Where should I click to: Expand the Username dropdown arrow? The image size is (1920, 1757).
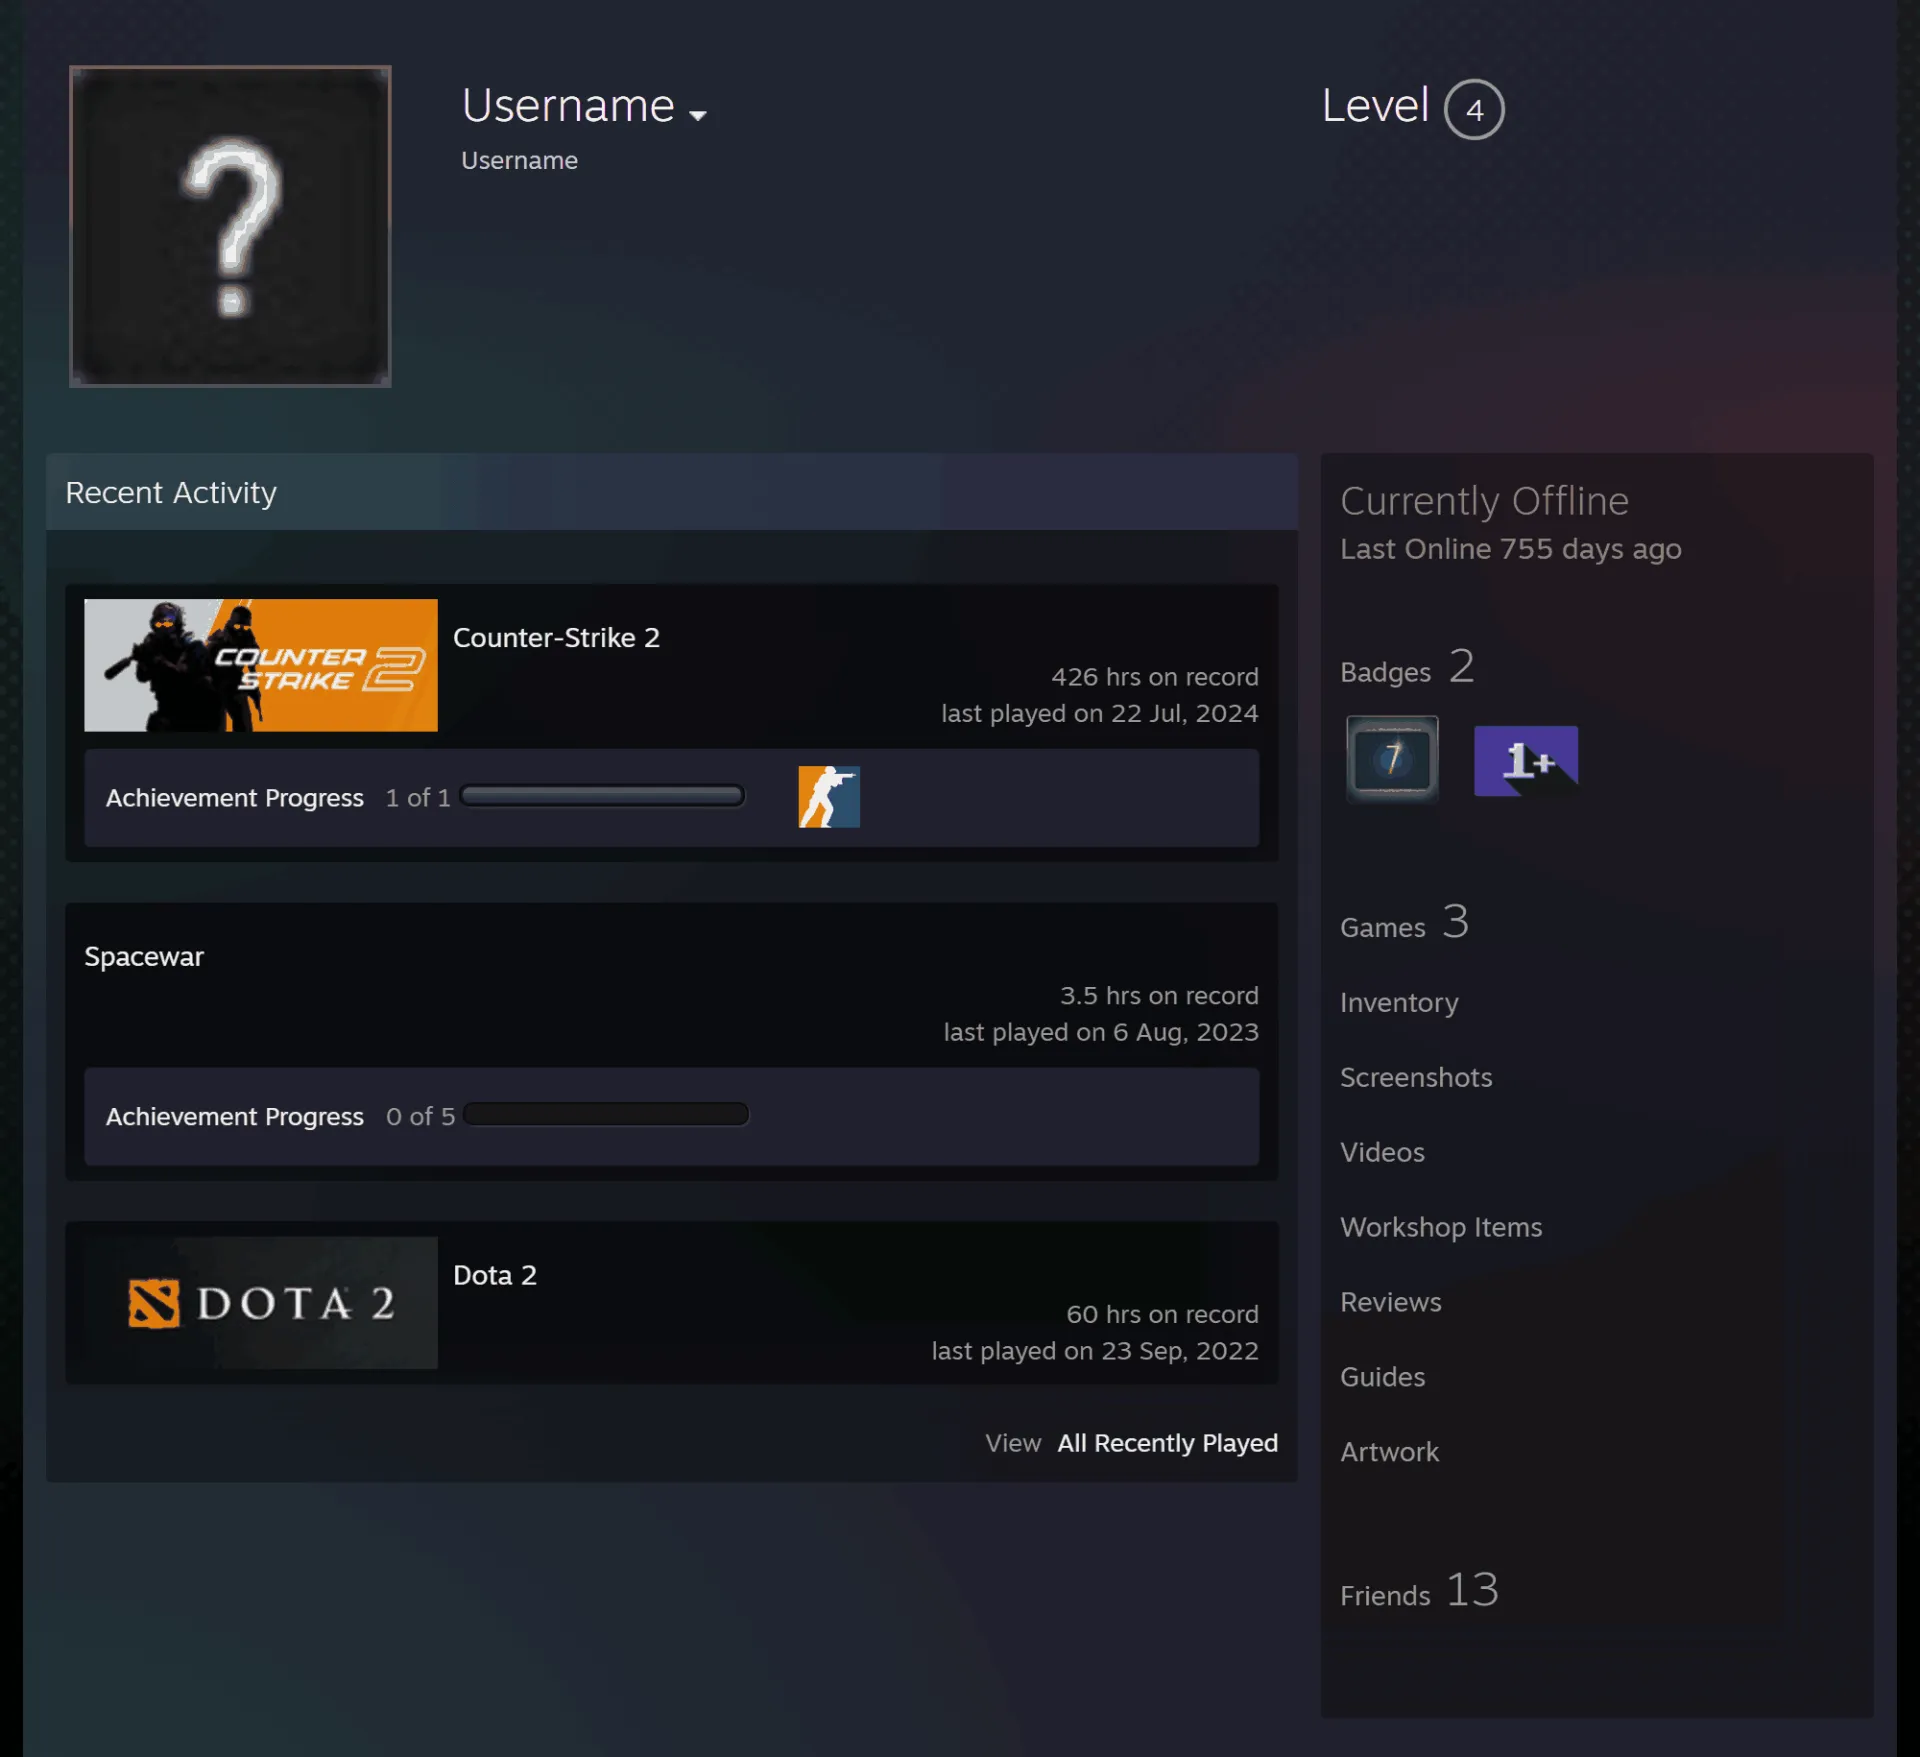tap(698, 115)
